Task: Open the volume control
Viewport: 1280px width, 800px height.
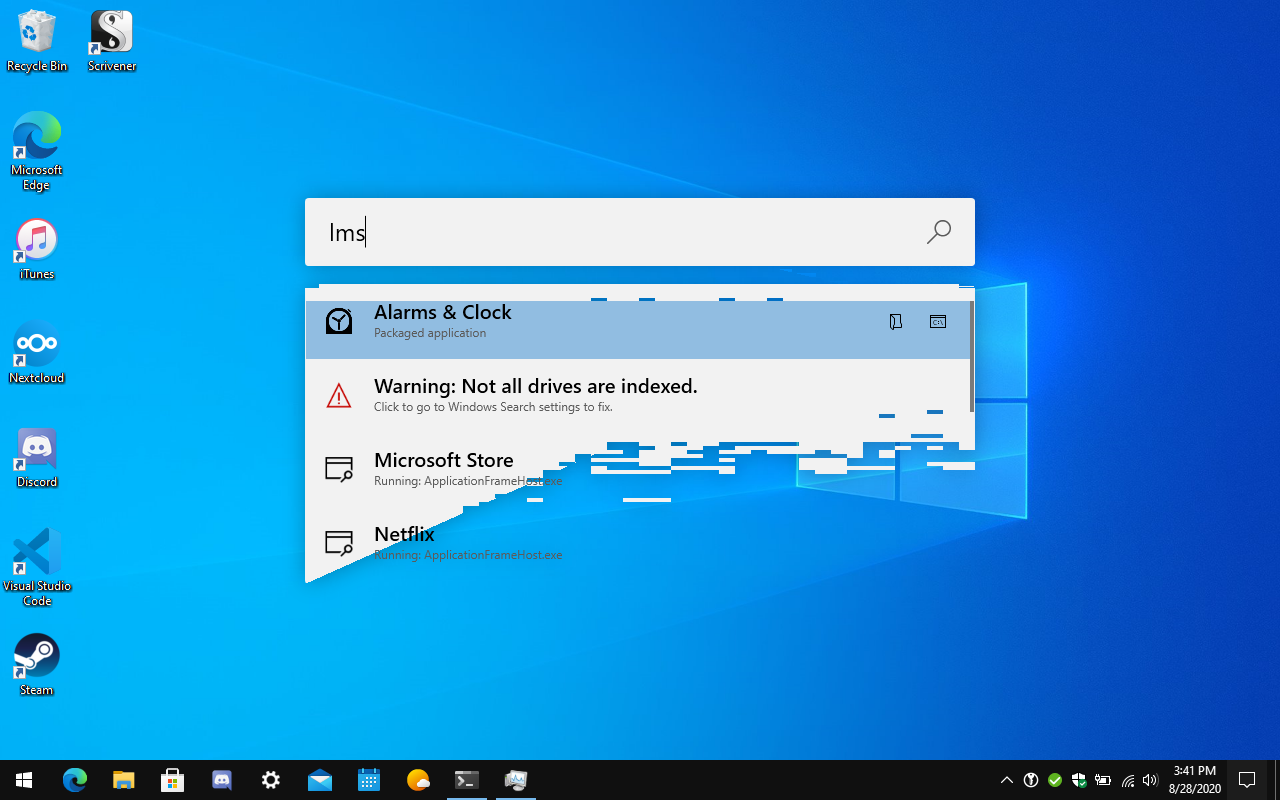Action: pyautogui.click(x=1150, y=780)
